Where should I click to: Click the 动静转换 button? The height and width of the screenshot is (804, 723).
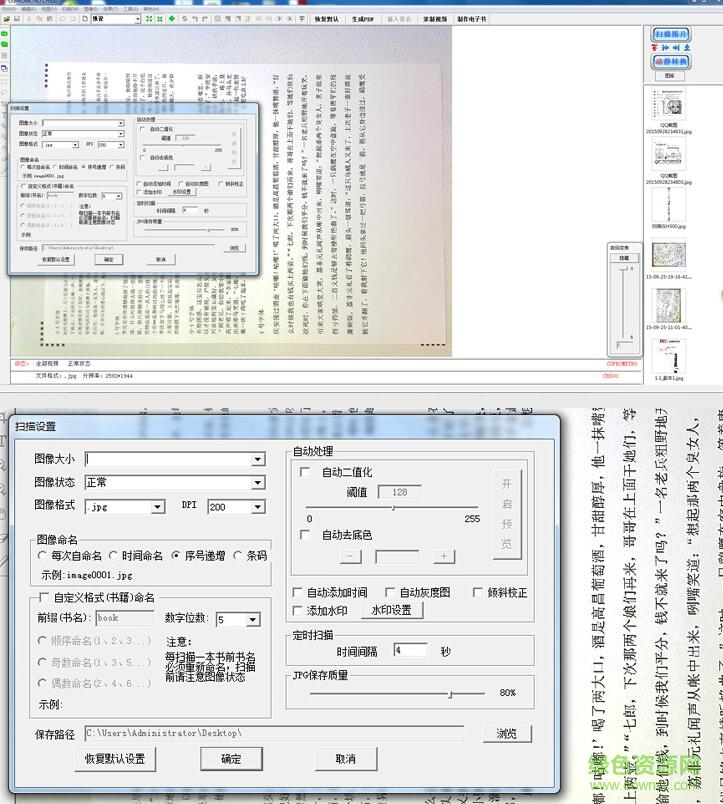click(x=671, y=62)
